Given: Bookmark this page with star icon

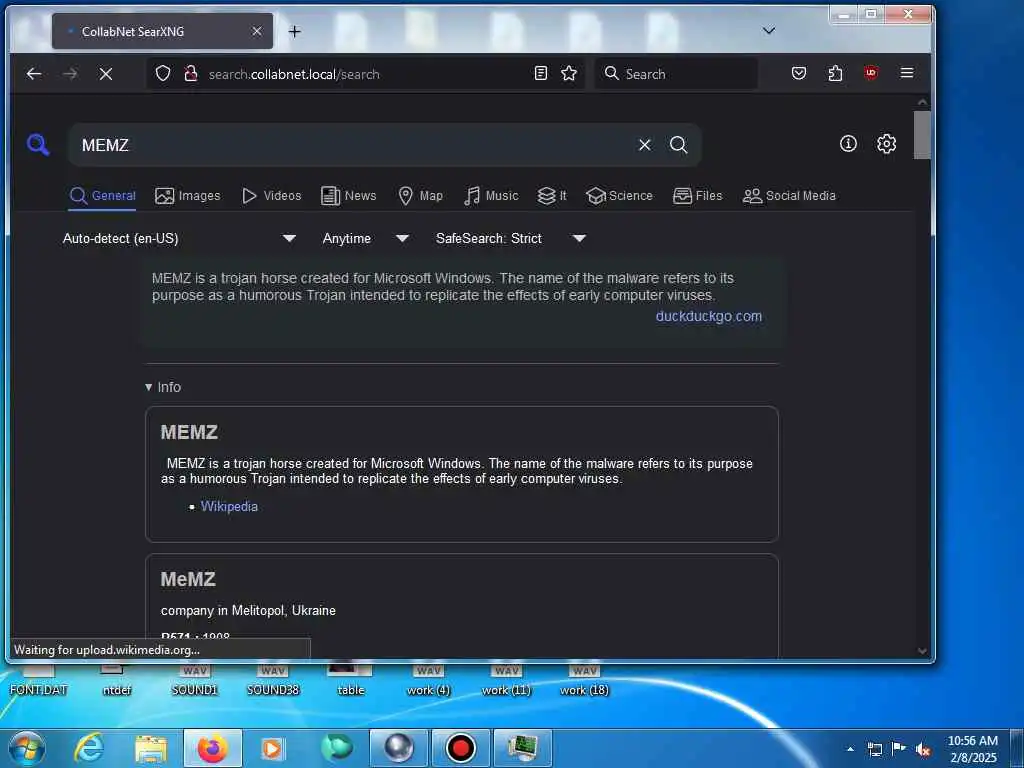Looking at the screenshot, I should (569, 73).
